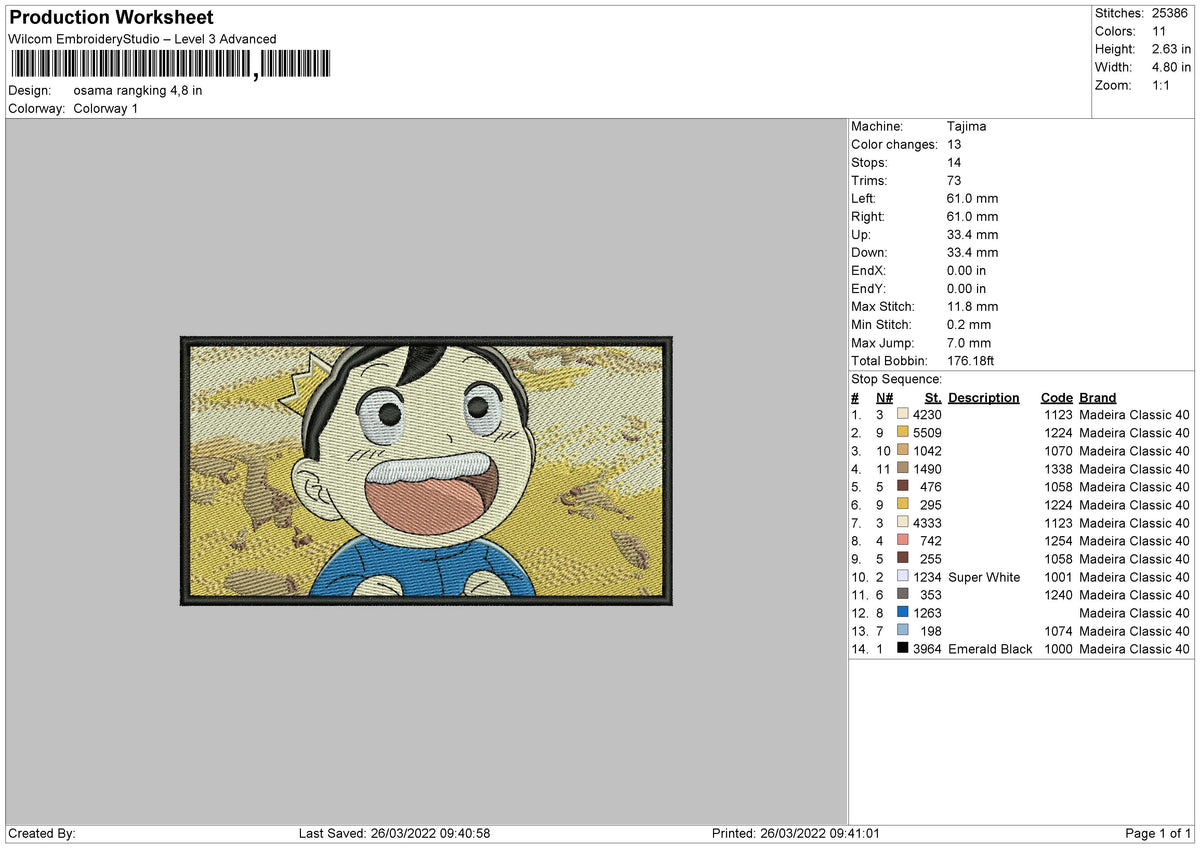Select code 1074 in stop 13 row

(x=1058, y=631)
